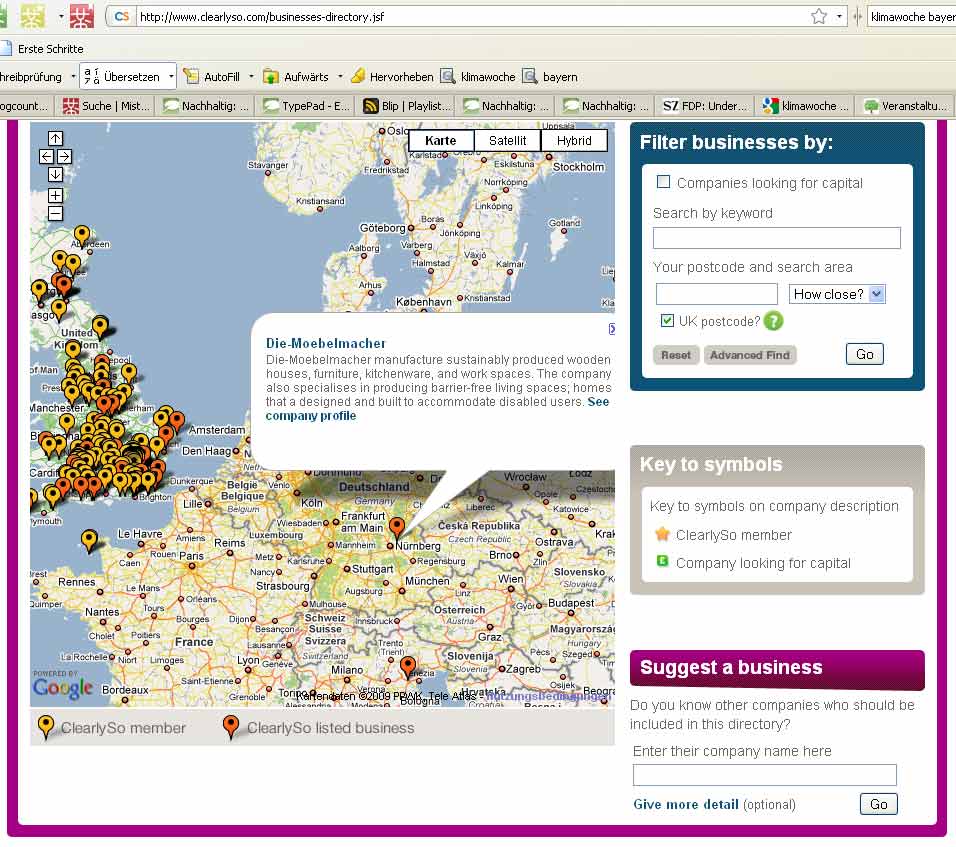
Task: Open the SZ FDP: Under... browser tab
Action: 705,106
